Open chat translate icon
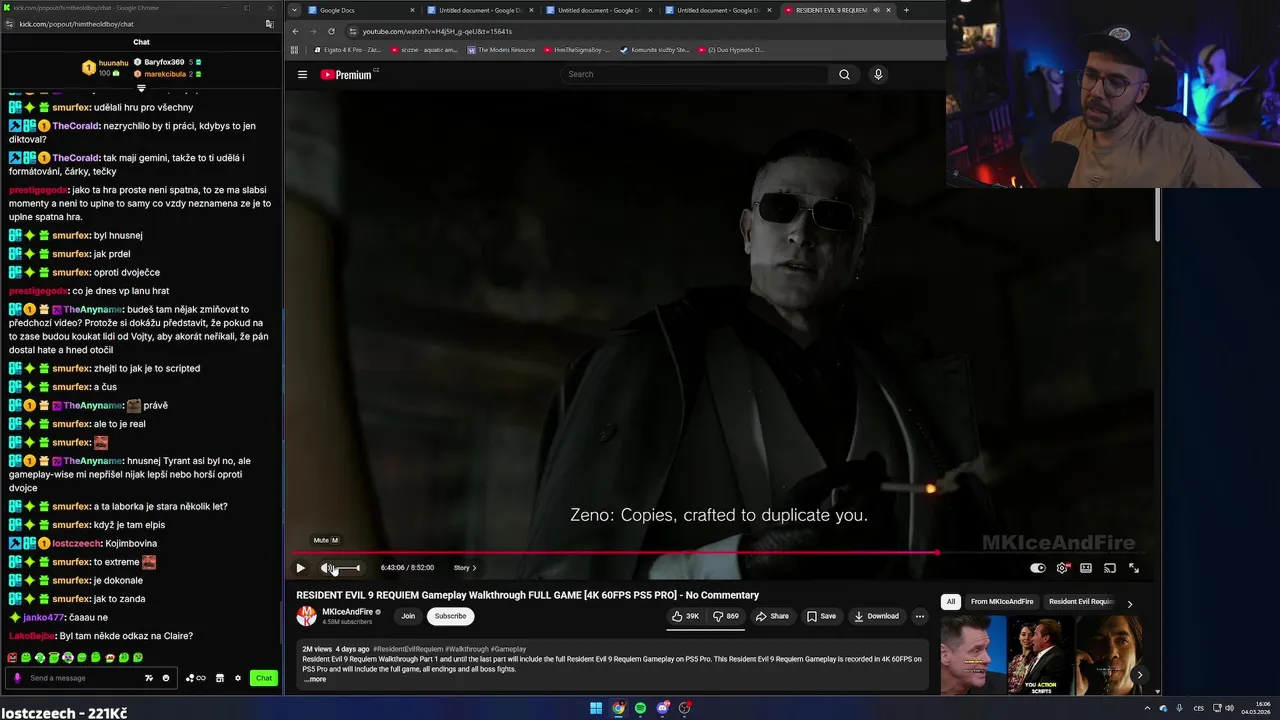Image resolution: width=1280 pixels, height=720 pixels. click(149, 678)
